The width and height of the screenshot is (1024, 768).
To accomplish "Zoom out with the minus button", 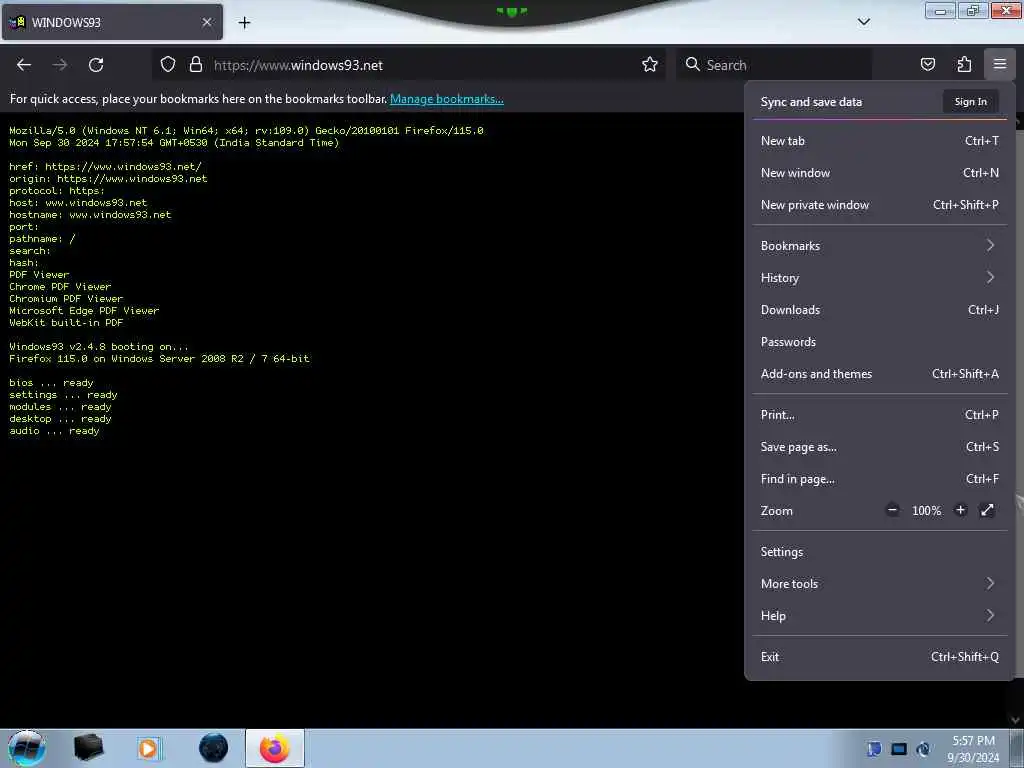I will (x=892, y=510).
